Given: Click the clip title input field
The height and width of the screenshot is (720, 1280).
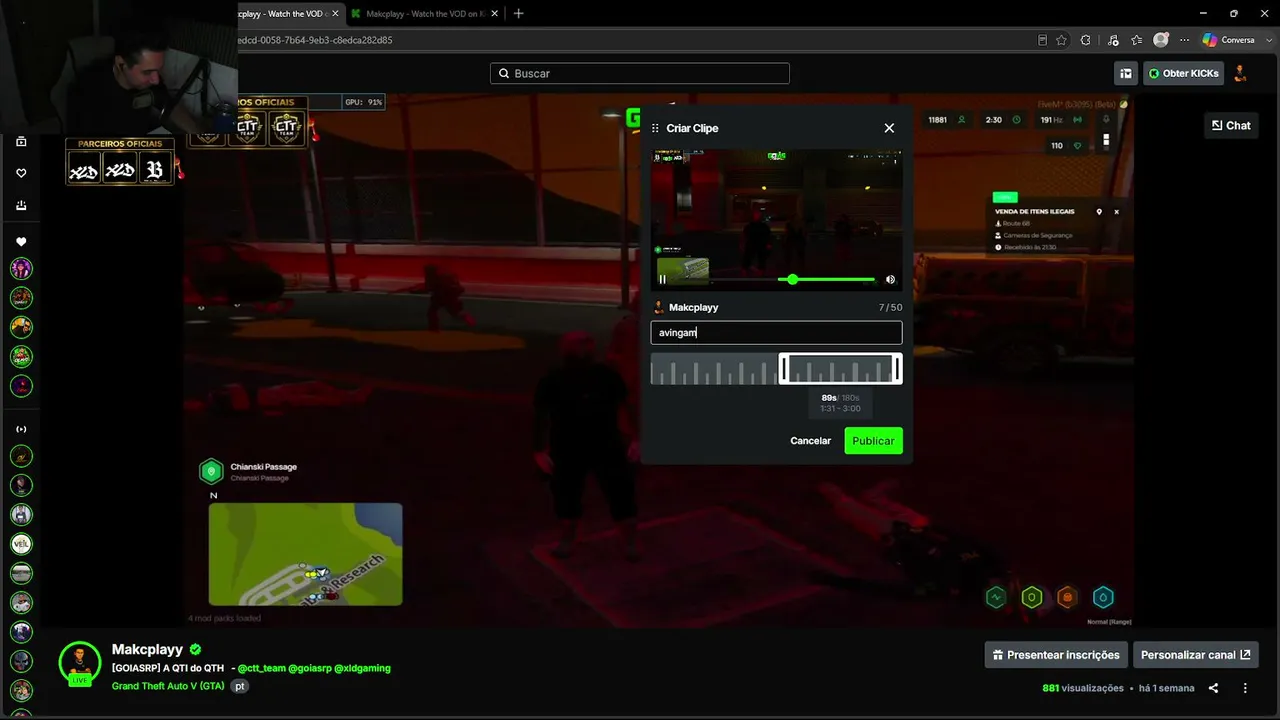Looking at the screenshot, I should click(776, 333).
